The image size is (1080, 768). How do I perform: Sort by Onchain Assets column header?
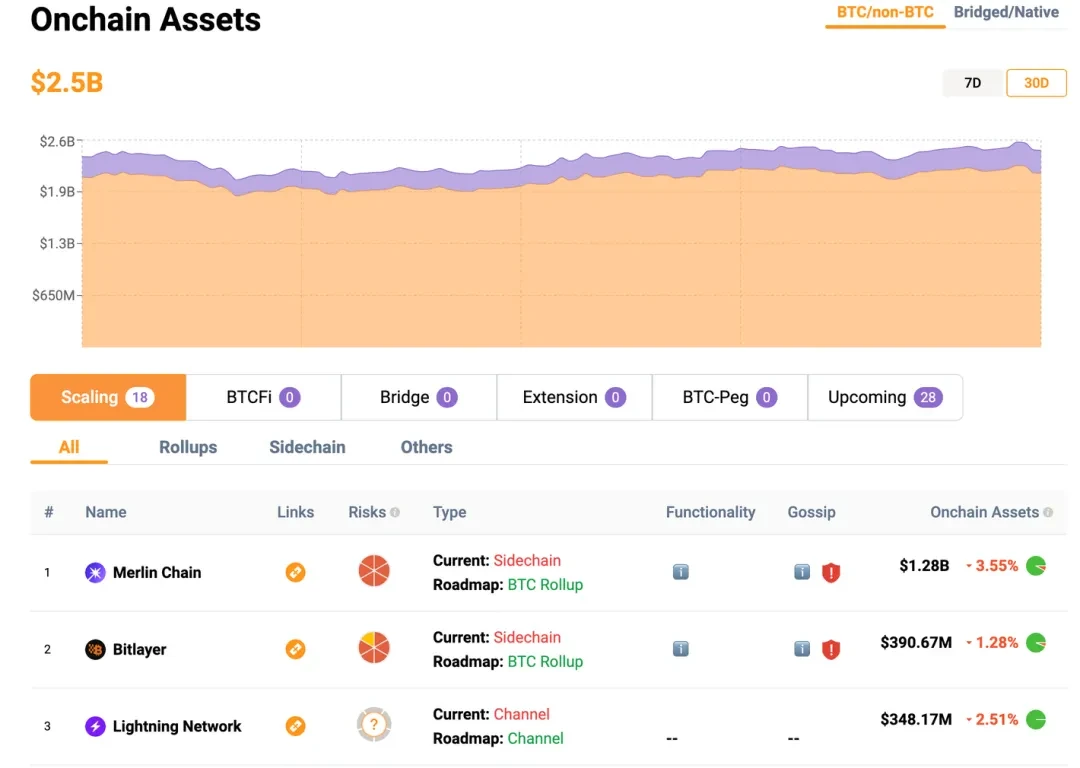tap(984, 512)
